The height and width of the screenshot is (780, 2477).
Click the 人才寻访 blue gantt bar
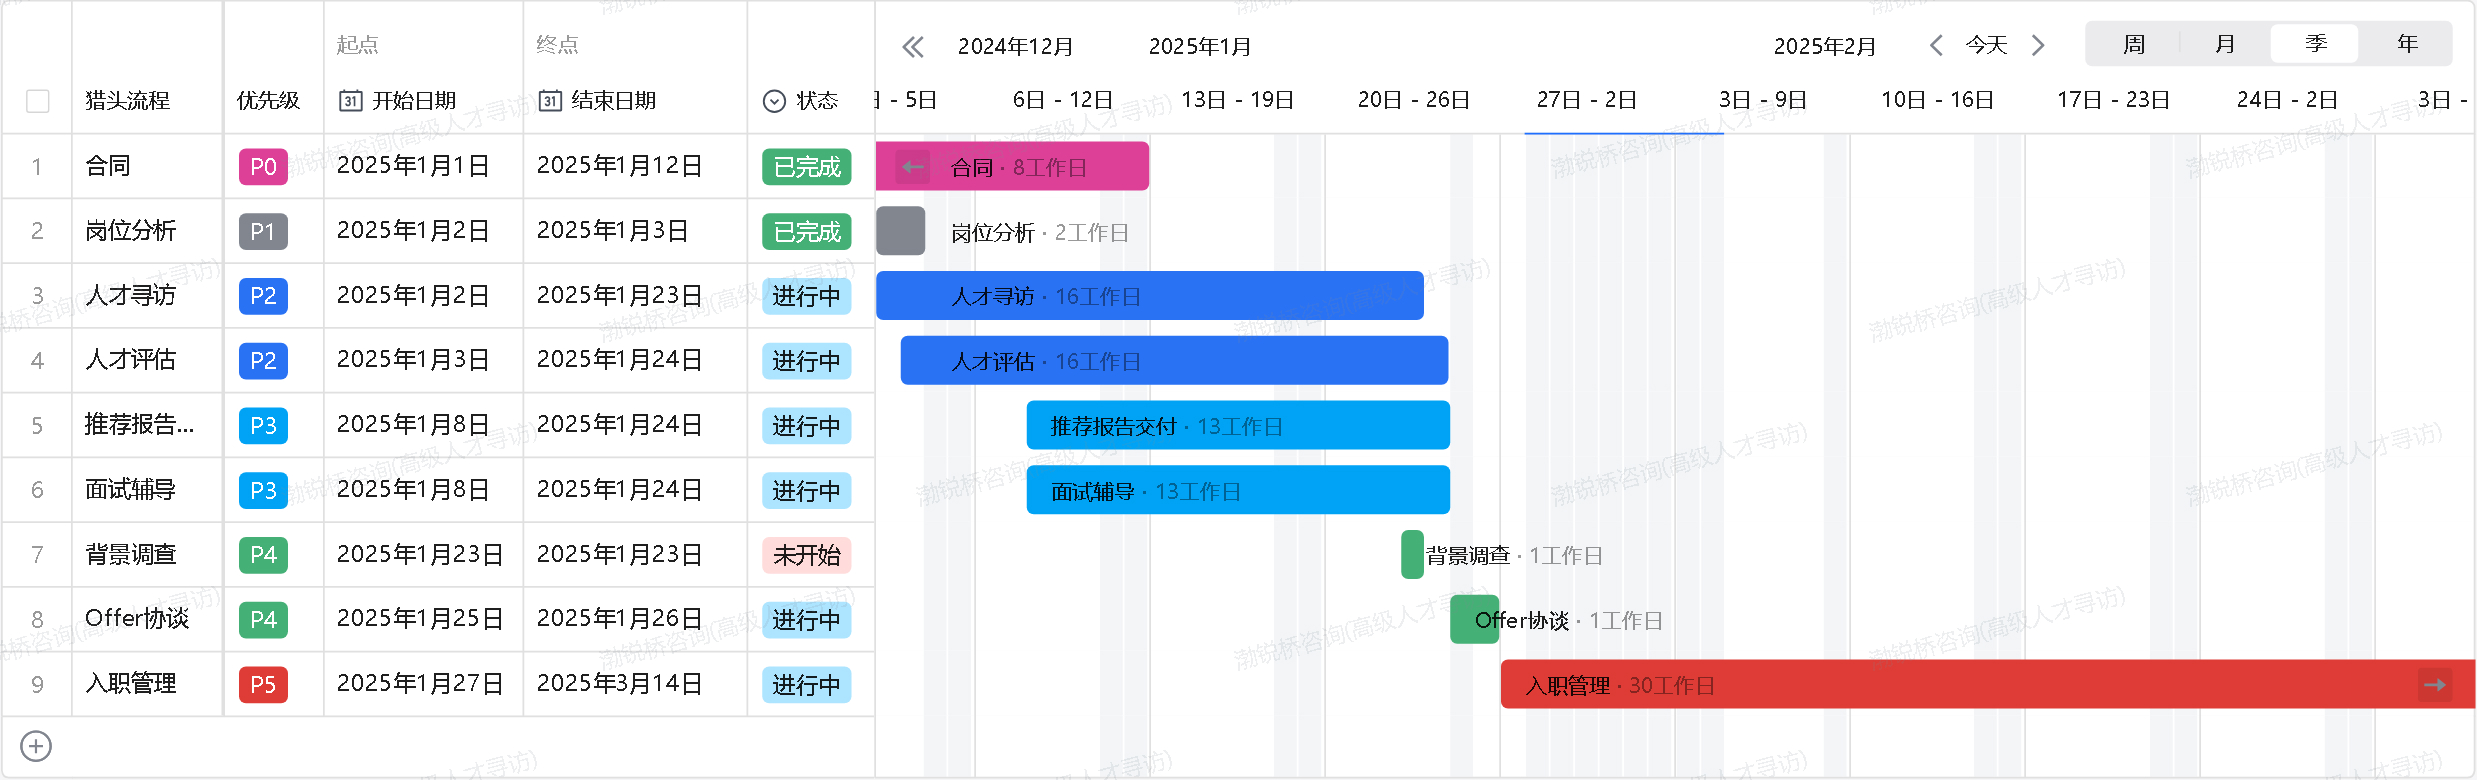click(1150, 296)
